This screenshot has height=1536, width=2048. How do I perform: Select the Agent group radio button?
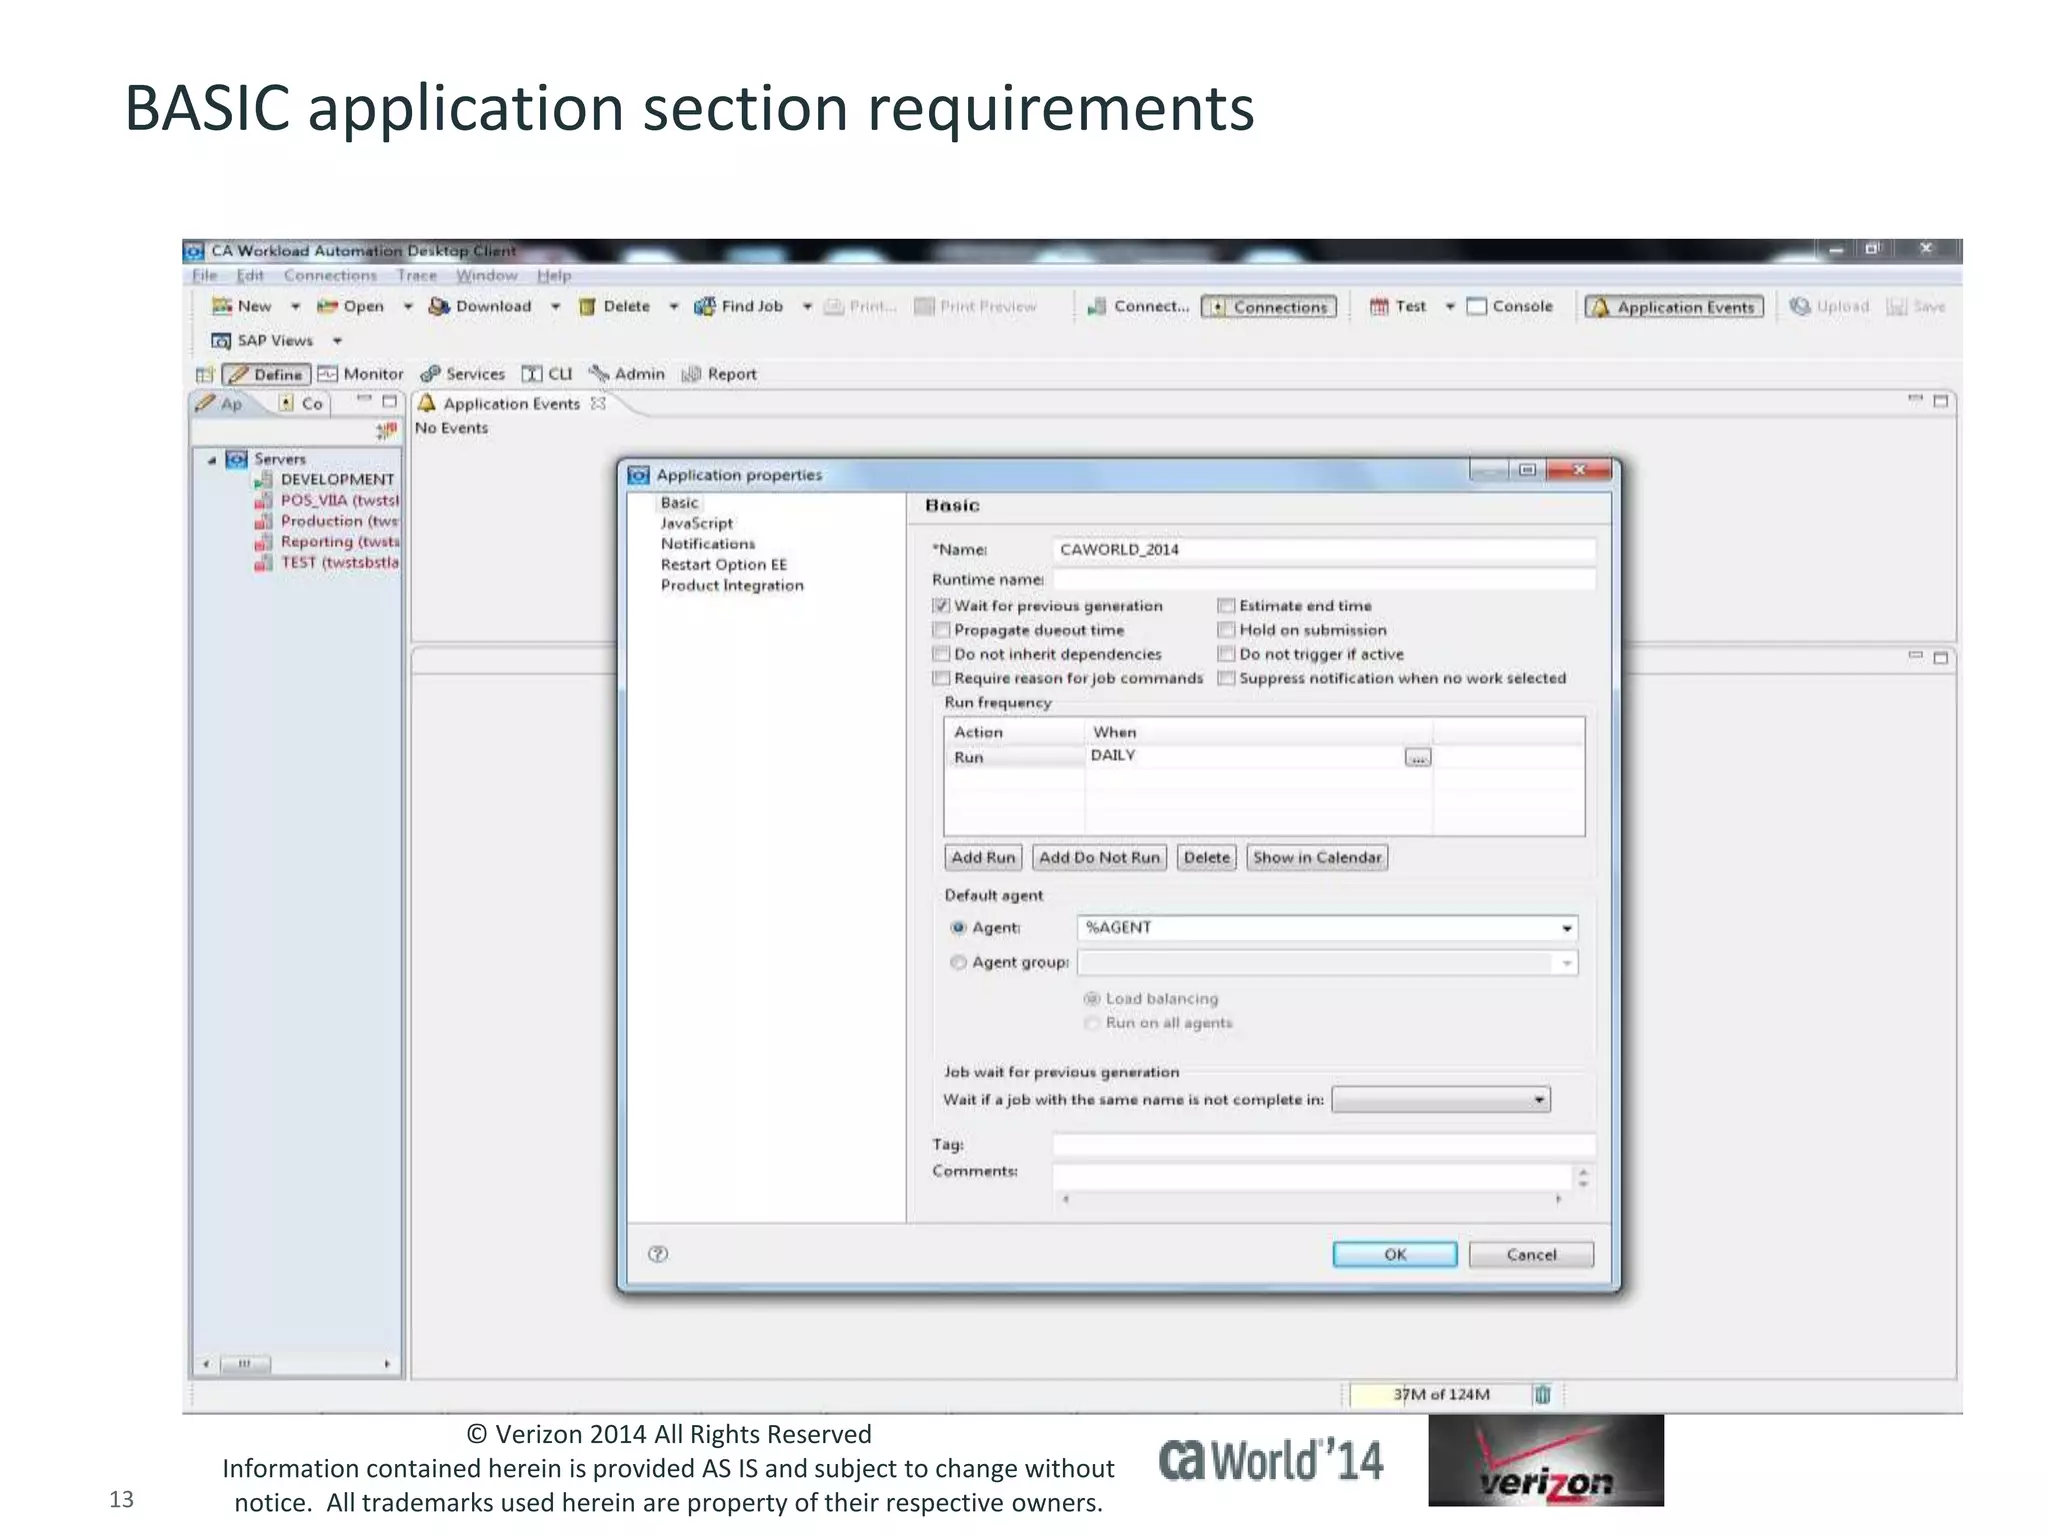[958, 962]
